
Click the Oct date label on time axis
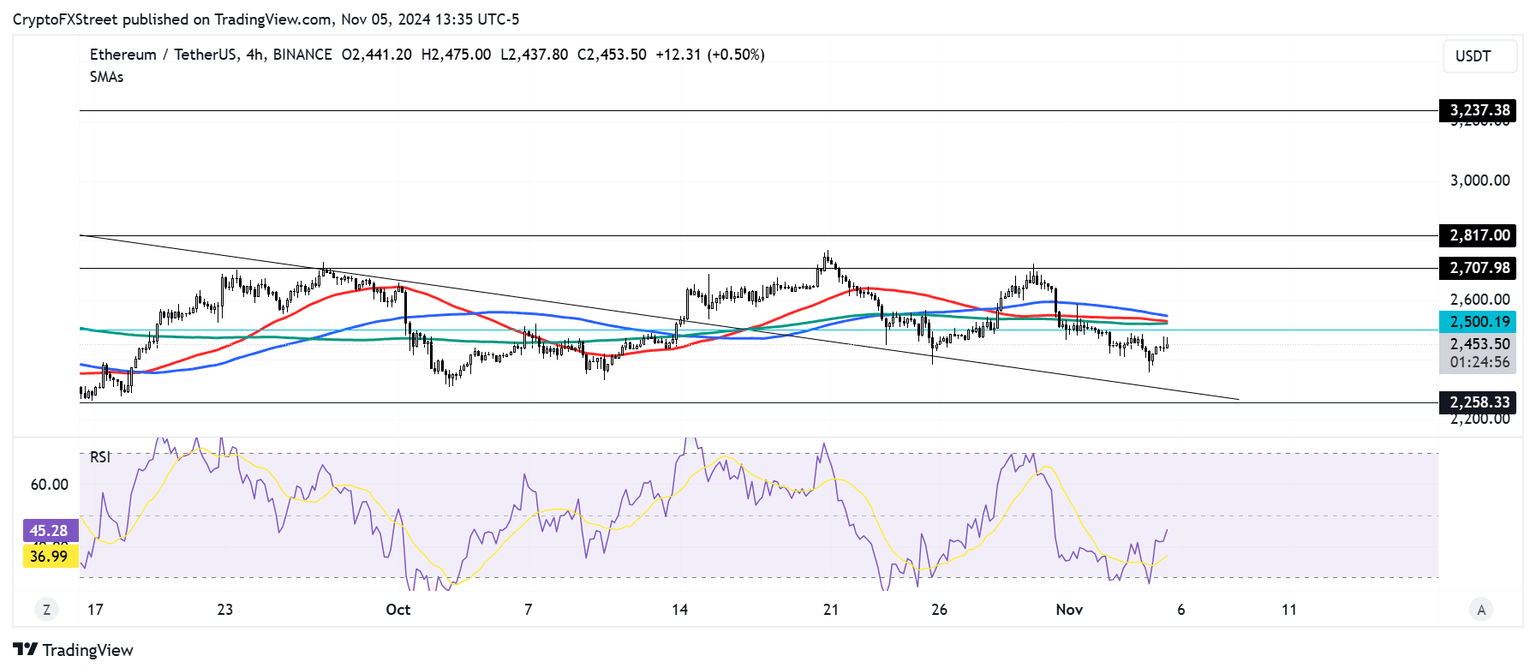coord(398,609)
